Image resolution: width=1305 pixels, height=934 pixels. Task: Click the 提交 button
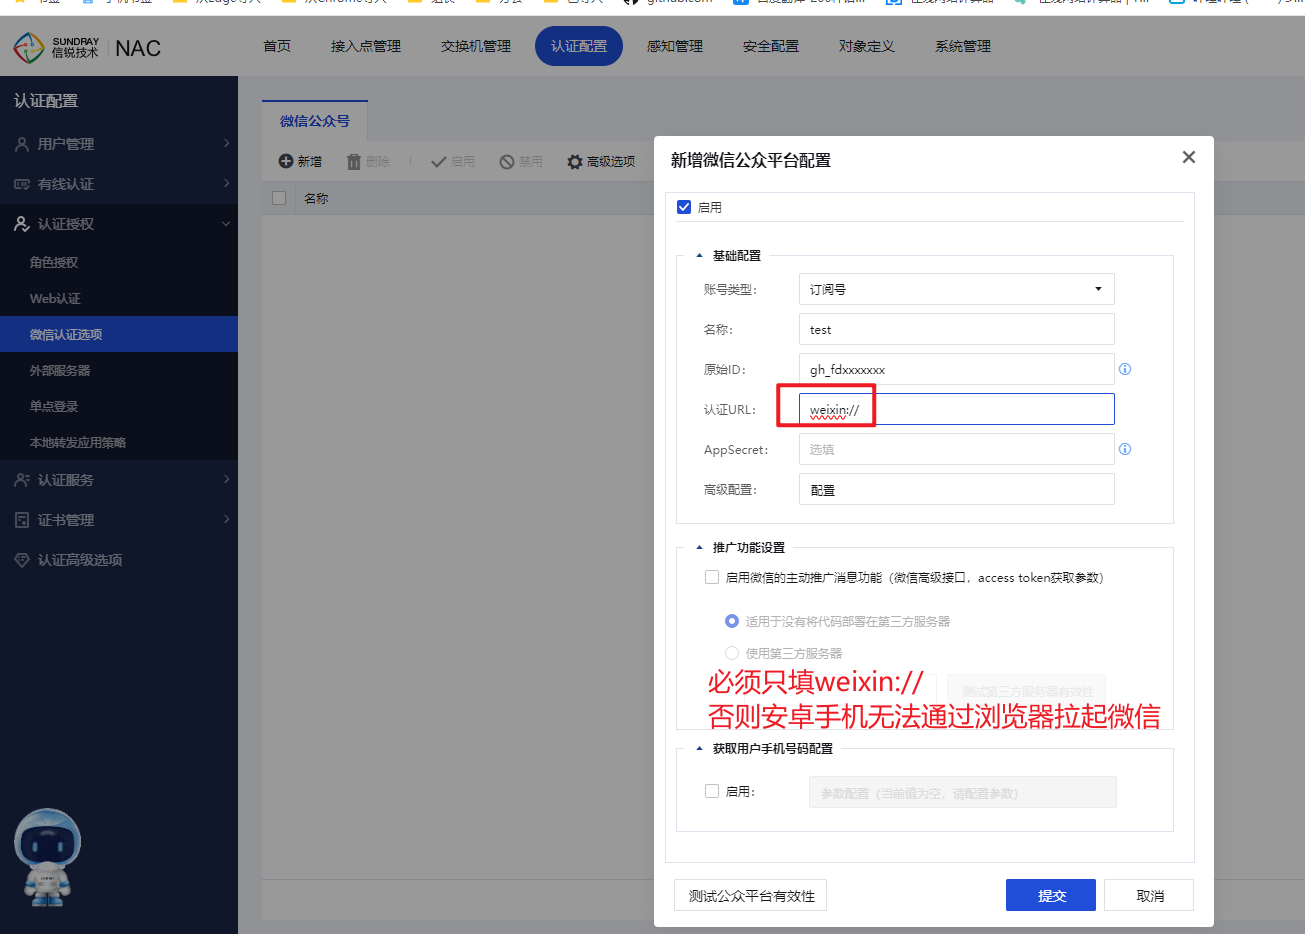[1051, 895]
